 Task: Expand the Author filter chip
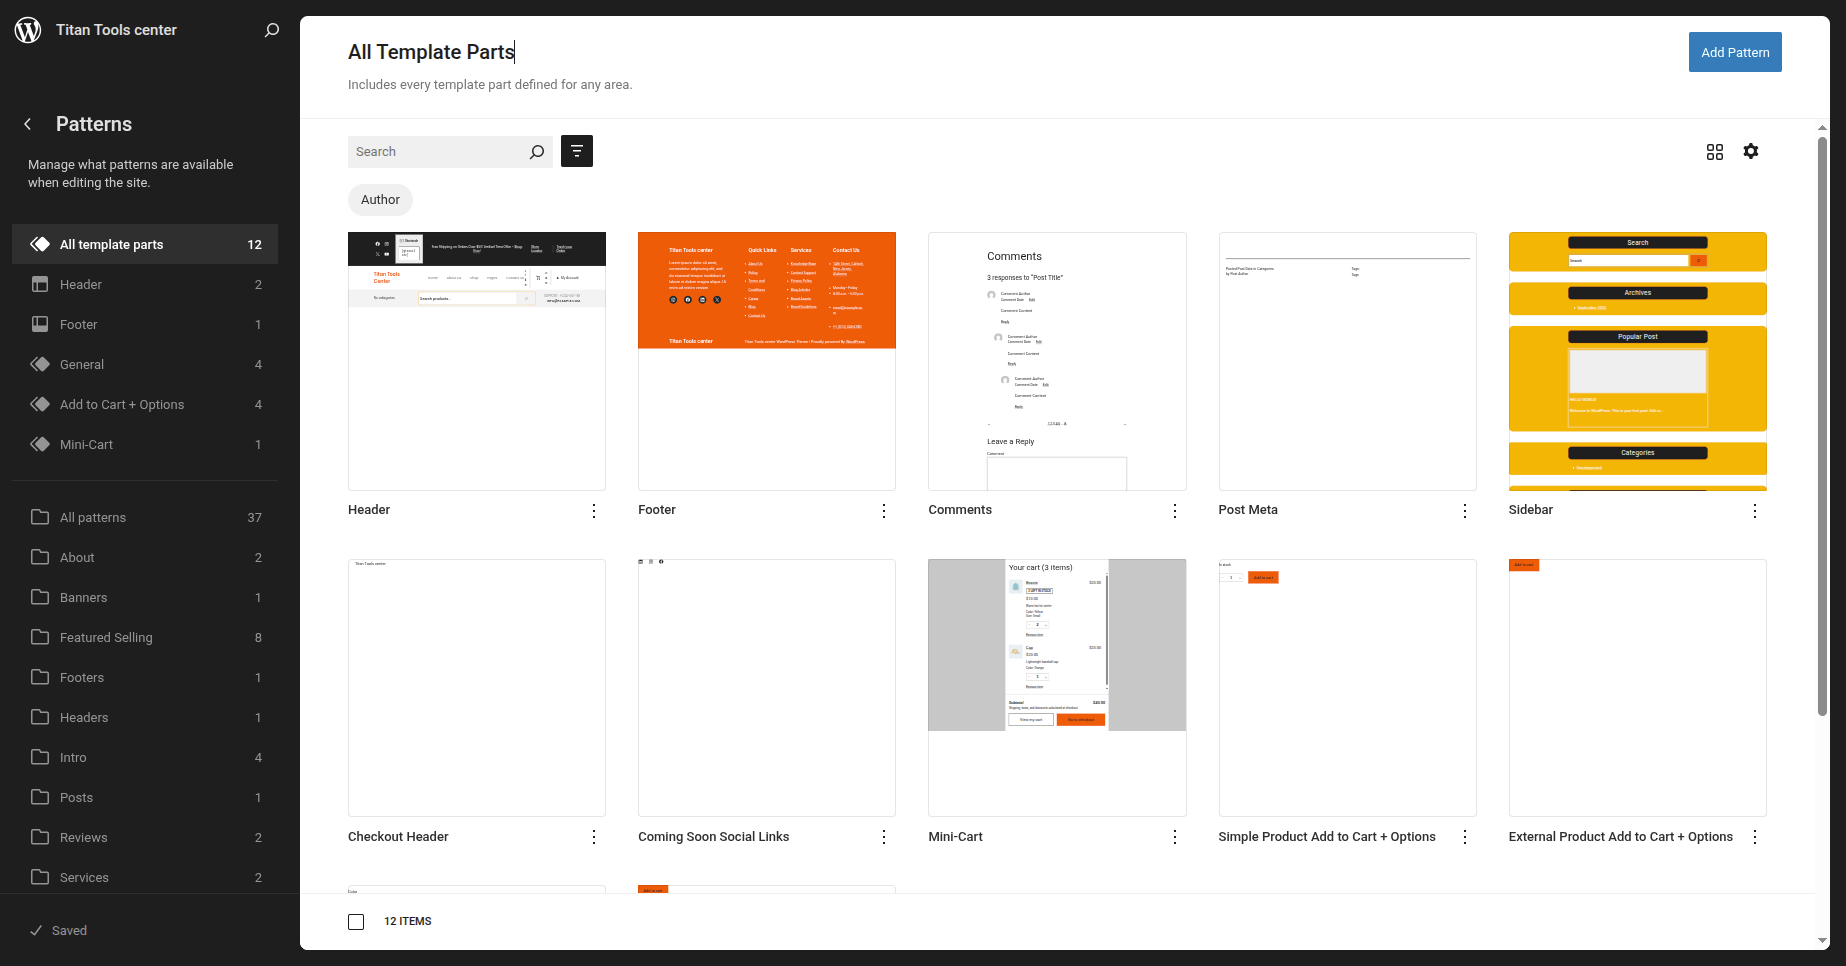(380, 200)
